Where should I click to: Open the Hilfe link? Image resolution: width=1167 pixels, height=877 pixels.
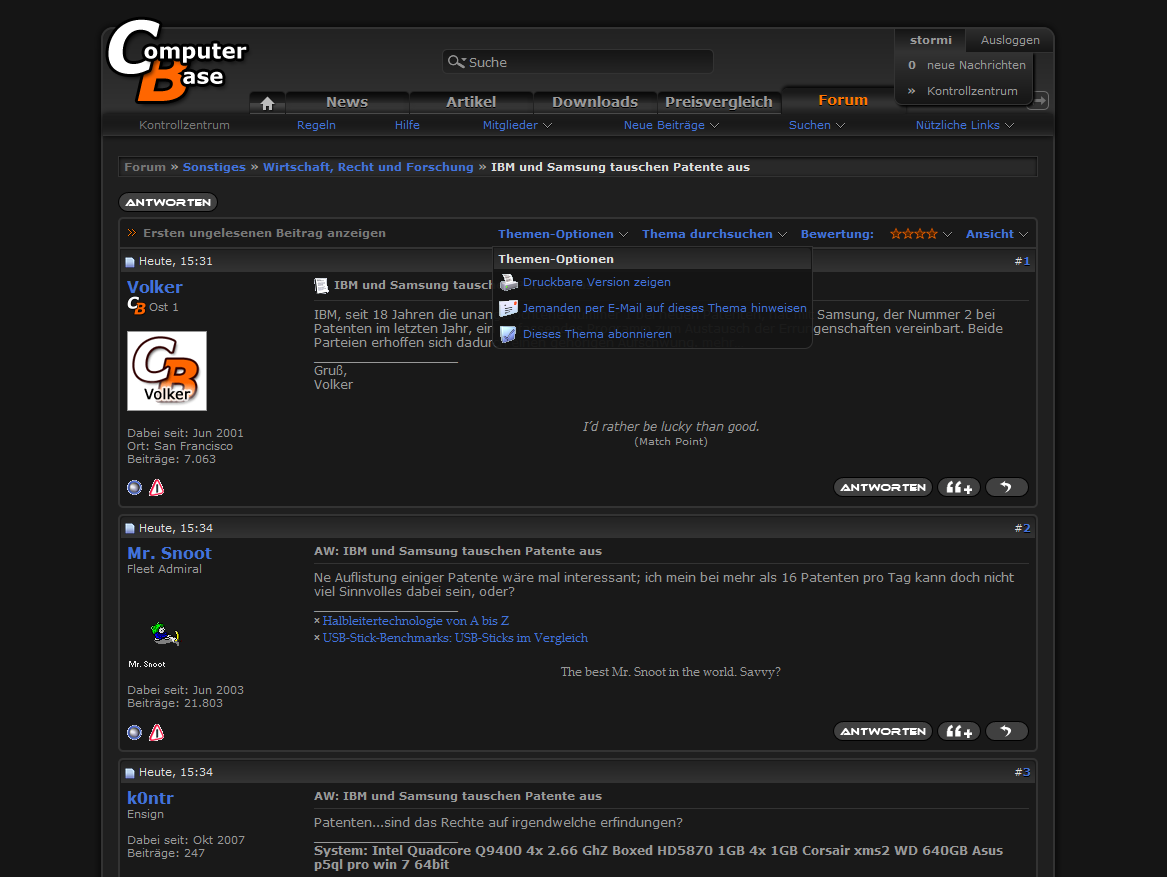point(407,125)
